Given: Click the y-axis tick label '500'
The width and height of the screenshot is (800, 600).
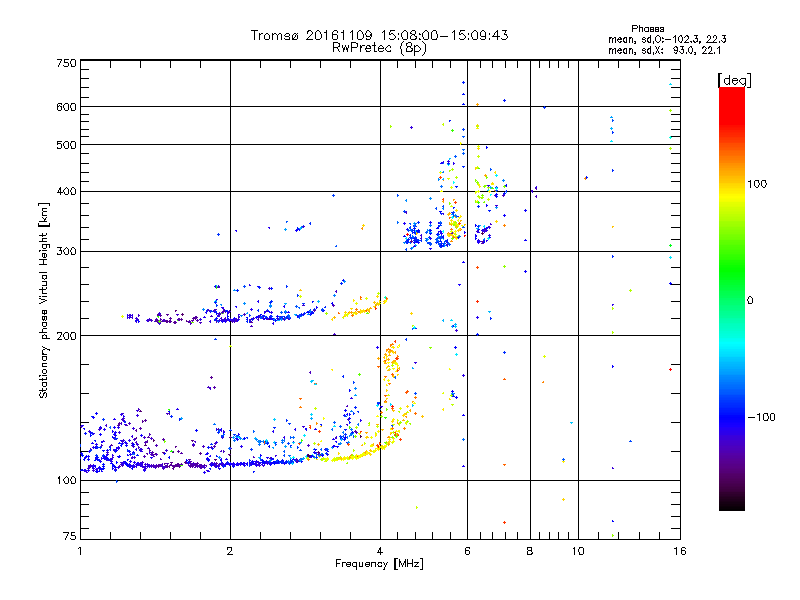Looking at the screenshot, I should (x=66, y=145).
